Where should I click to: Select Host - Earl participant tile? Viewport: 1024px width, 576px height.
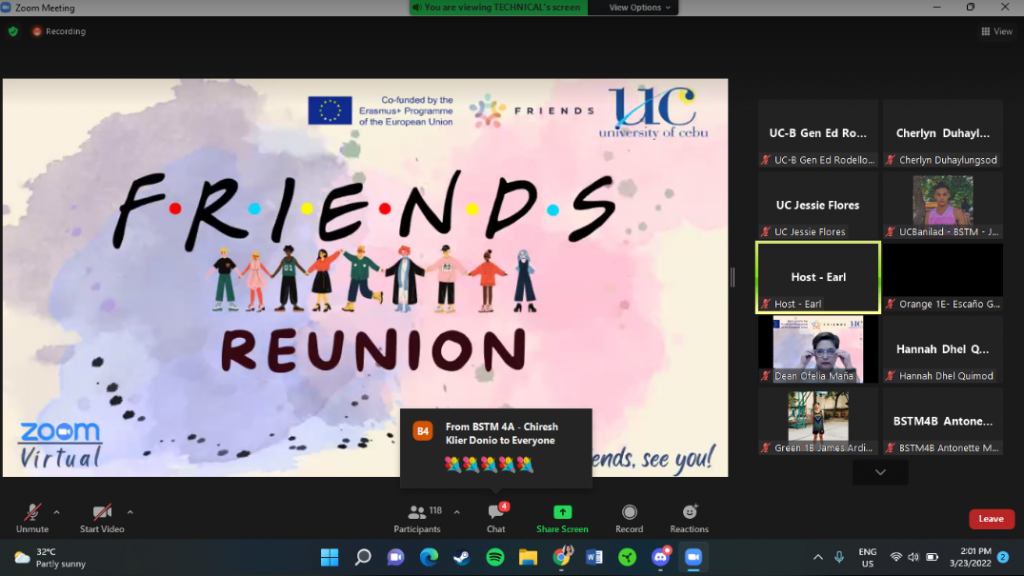point(818,278)
